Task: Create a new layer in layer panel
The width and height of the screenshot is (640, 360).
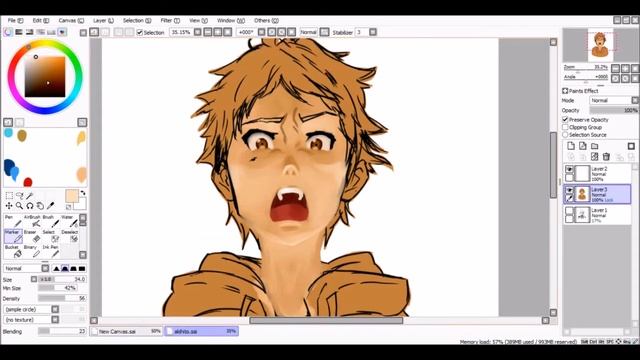Action: [571, 146]
